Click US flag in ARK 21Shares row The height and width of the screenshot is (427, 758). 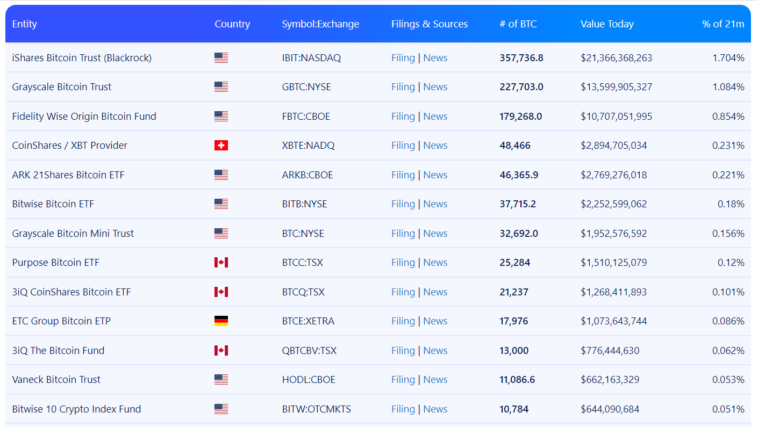point(221,175)
